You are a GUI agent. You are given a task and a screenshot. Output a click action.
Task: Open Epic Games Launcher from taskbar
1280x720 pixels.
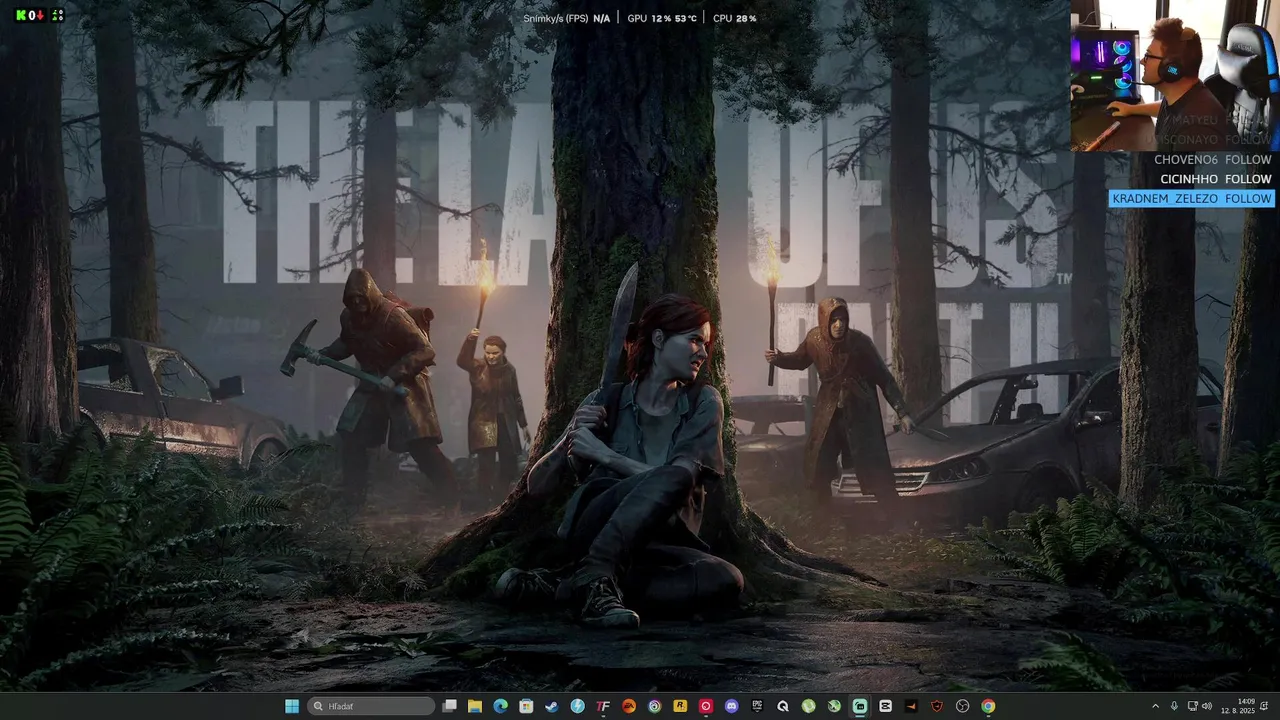point(757,706)
